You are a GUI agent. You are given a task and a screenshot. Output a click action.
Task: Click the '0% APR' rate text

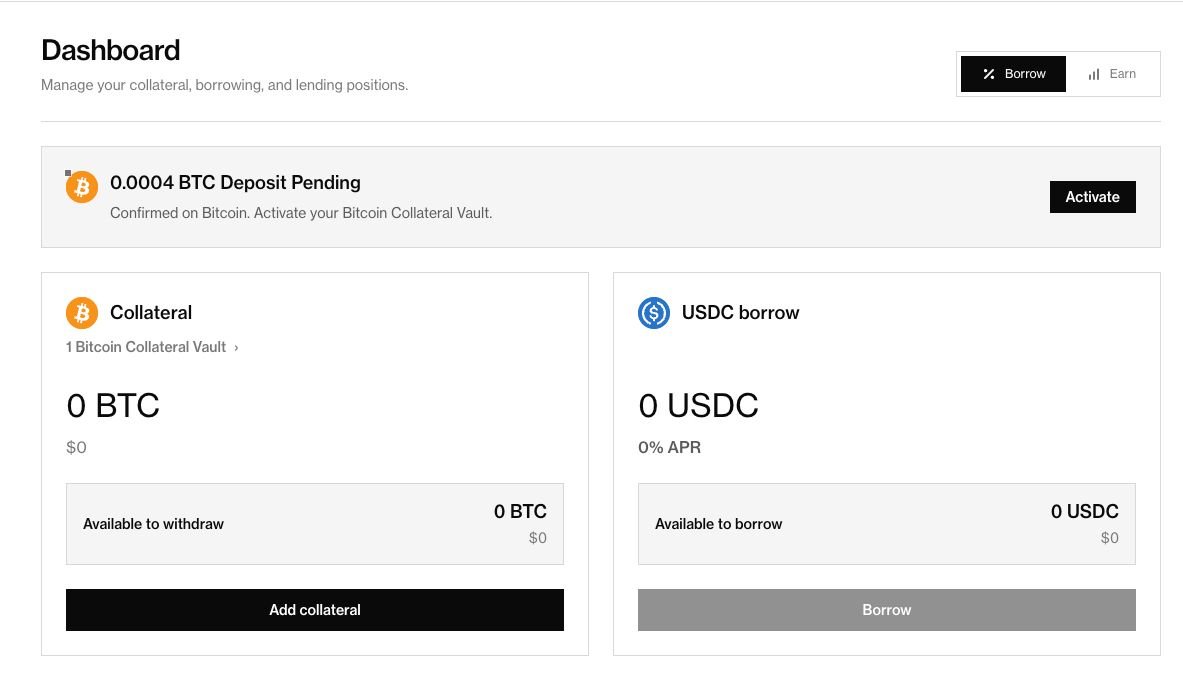click(x=669, y=447)
